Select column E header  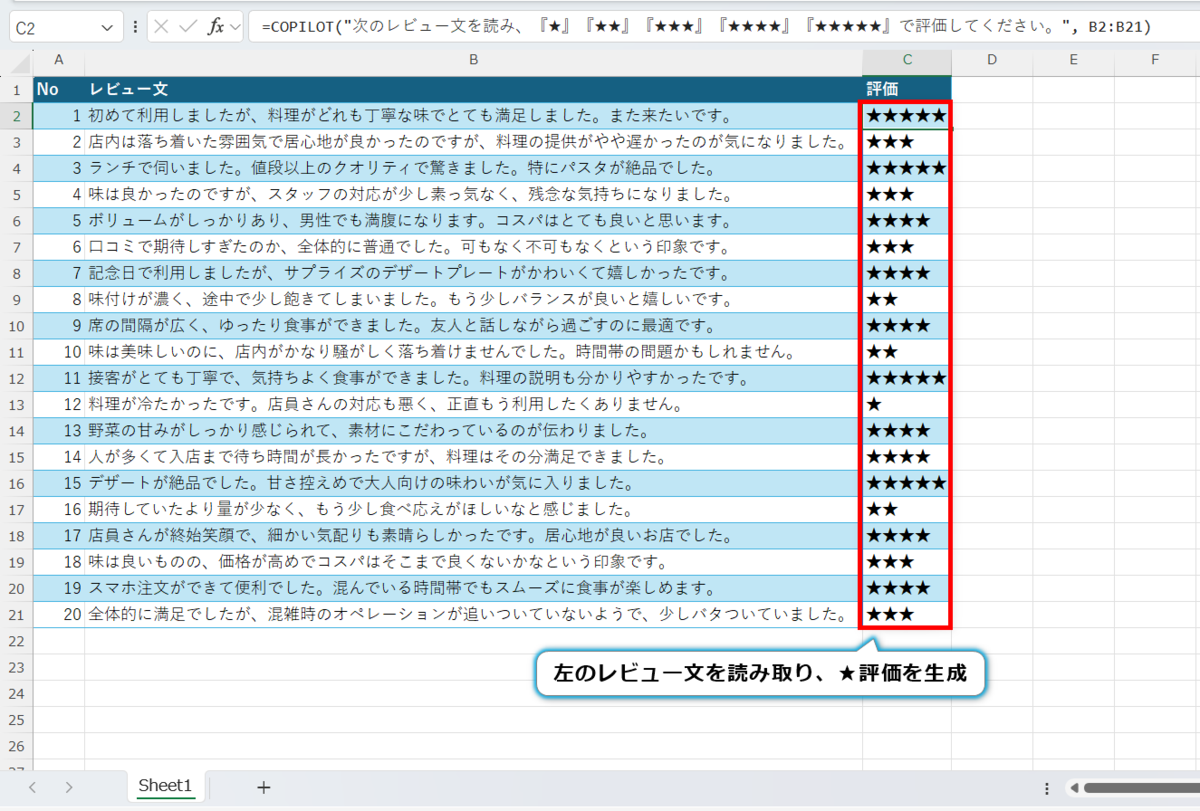pyautogui.click(x=1073, y=60)
